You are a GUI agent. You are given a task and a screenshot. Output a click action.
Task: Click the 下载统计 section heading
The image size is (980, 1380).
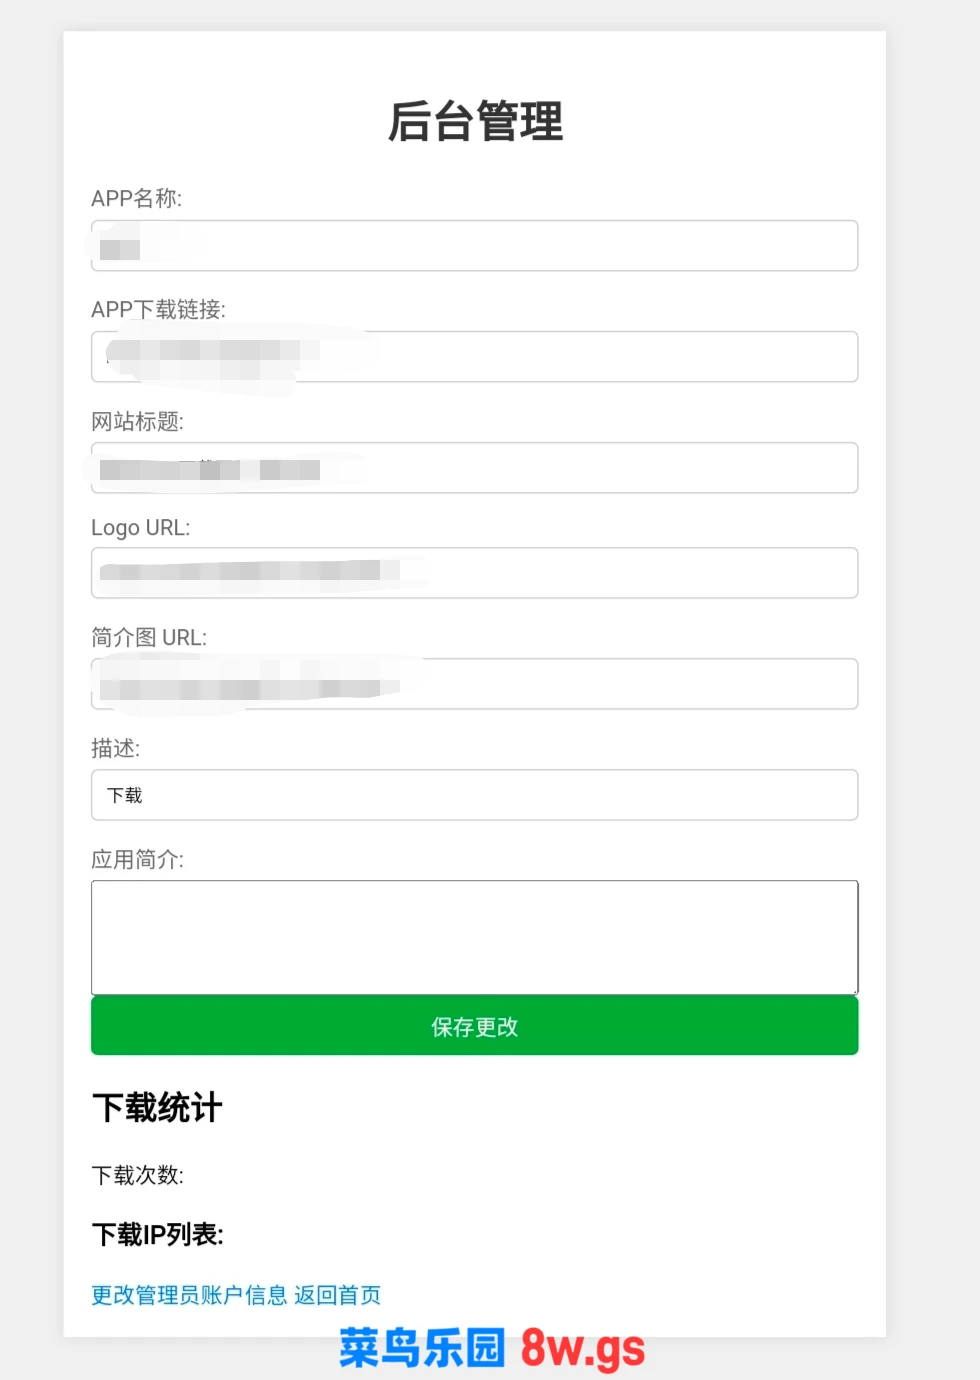pos(157,1108)
